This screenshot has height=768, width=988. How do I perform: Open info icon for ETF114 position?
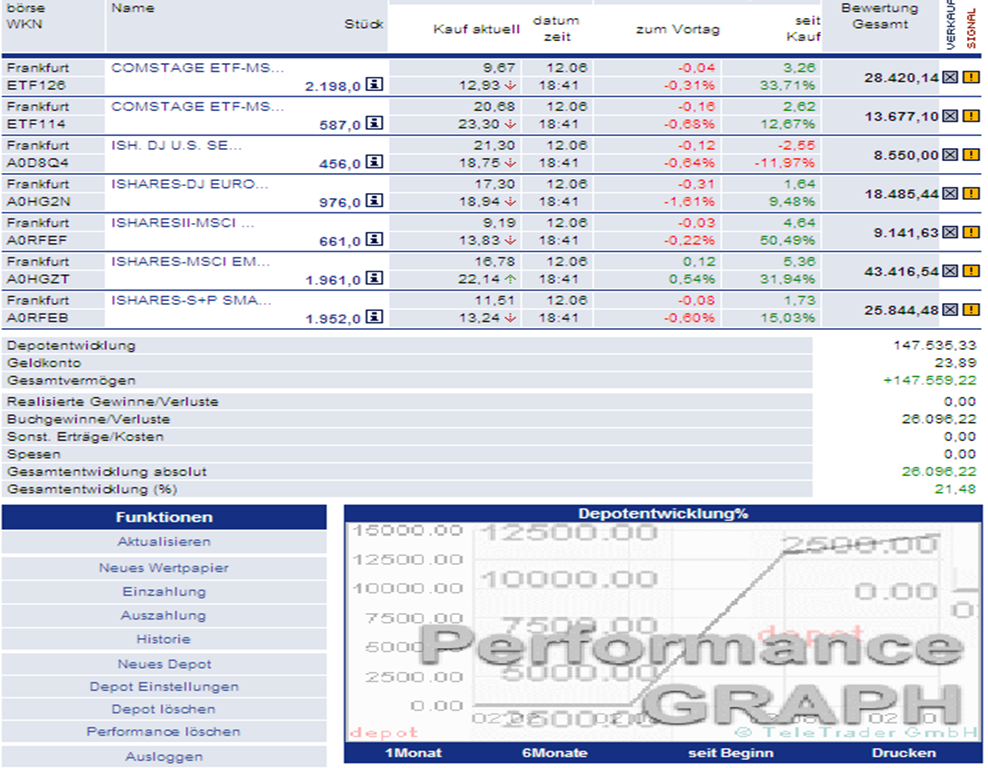[x=374, y=123]
